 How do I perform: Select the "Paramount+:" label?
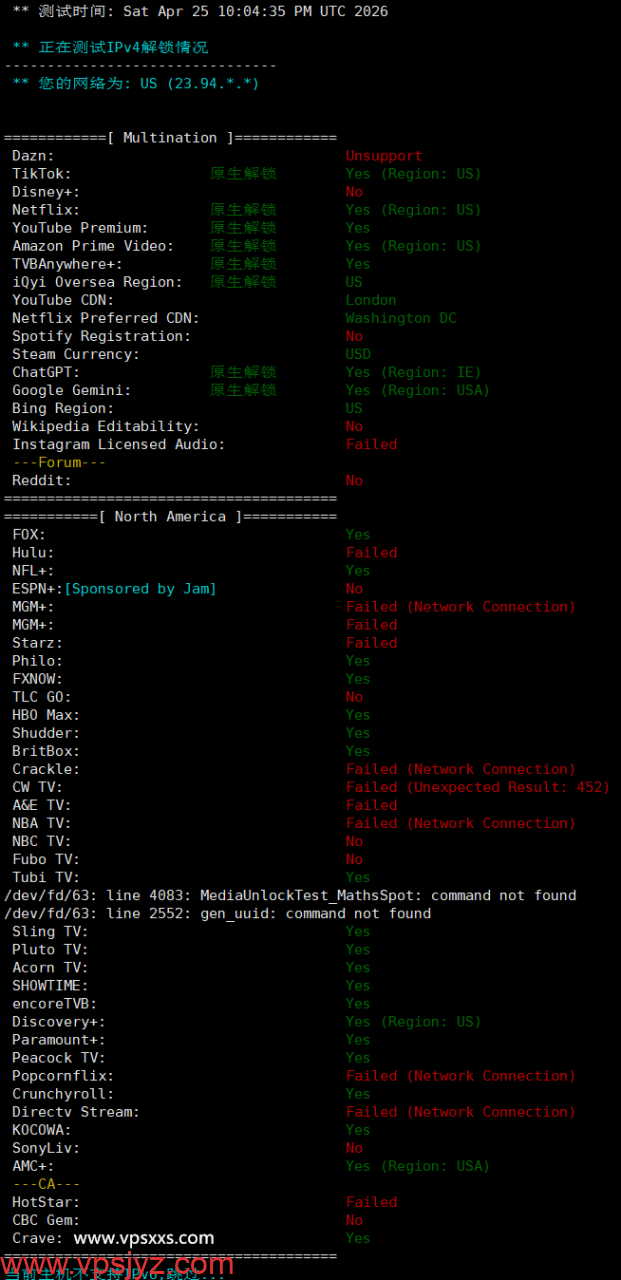coord(59,1039)
